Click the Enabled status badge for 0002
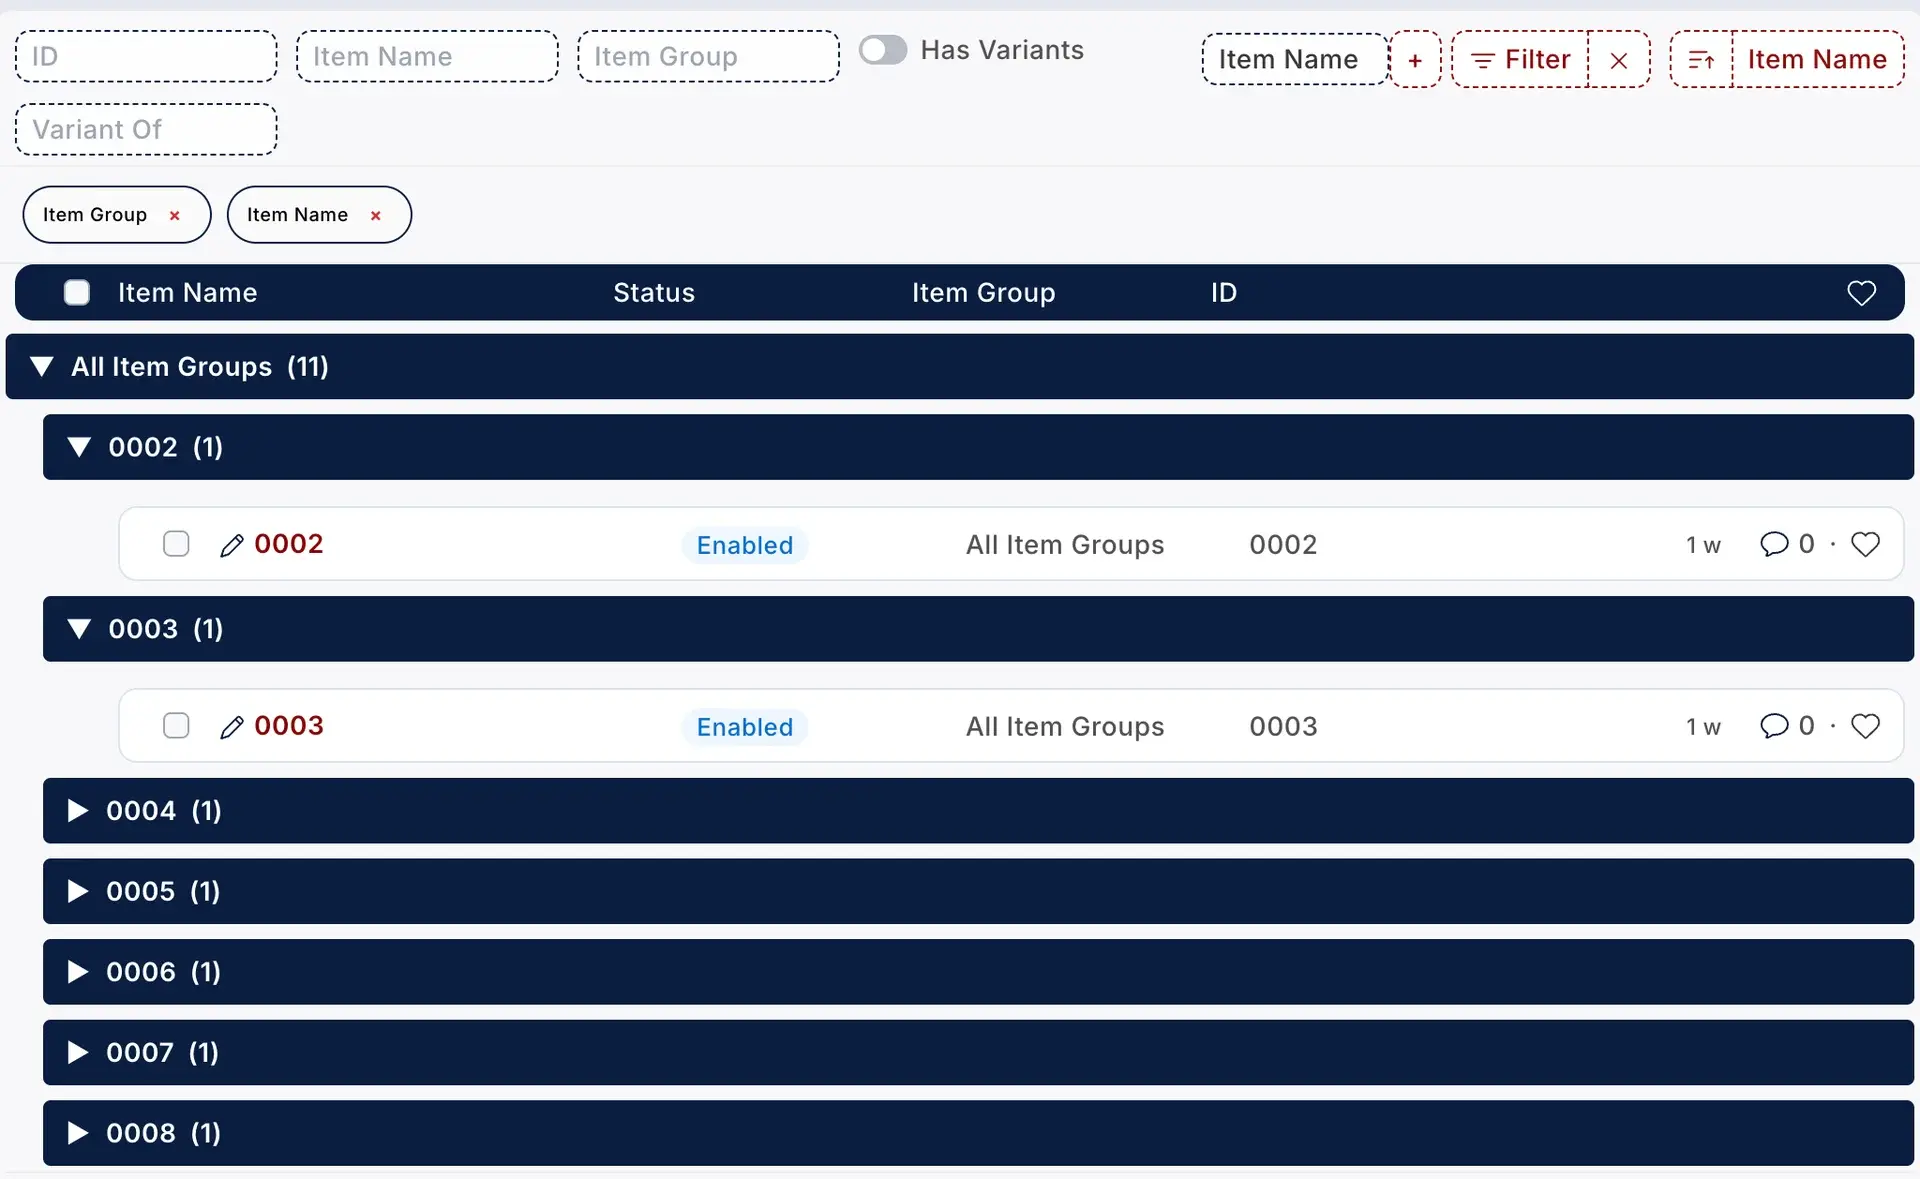This screenshot has height=1179, width=1920. [745, 545]
